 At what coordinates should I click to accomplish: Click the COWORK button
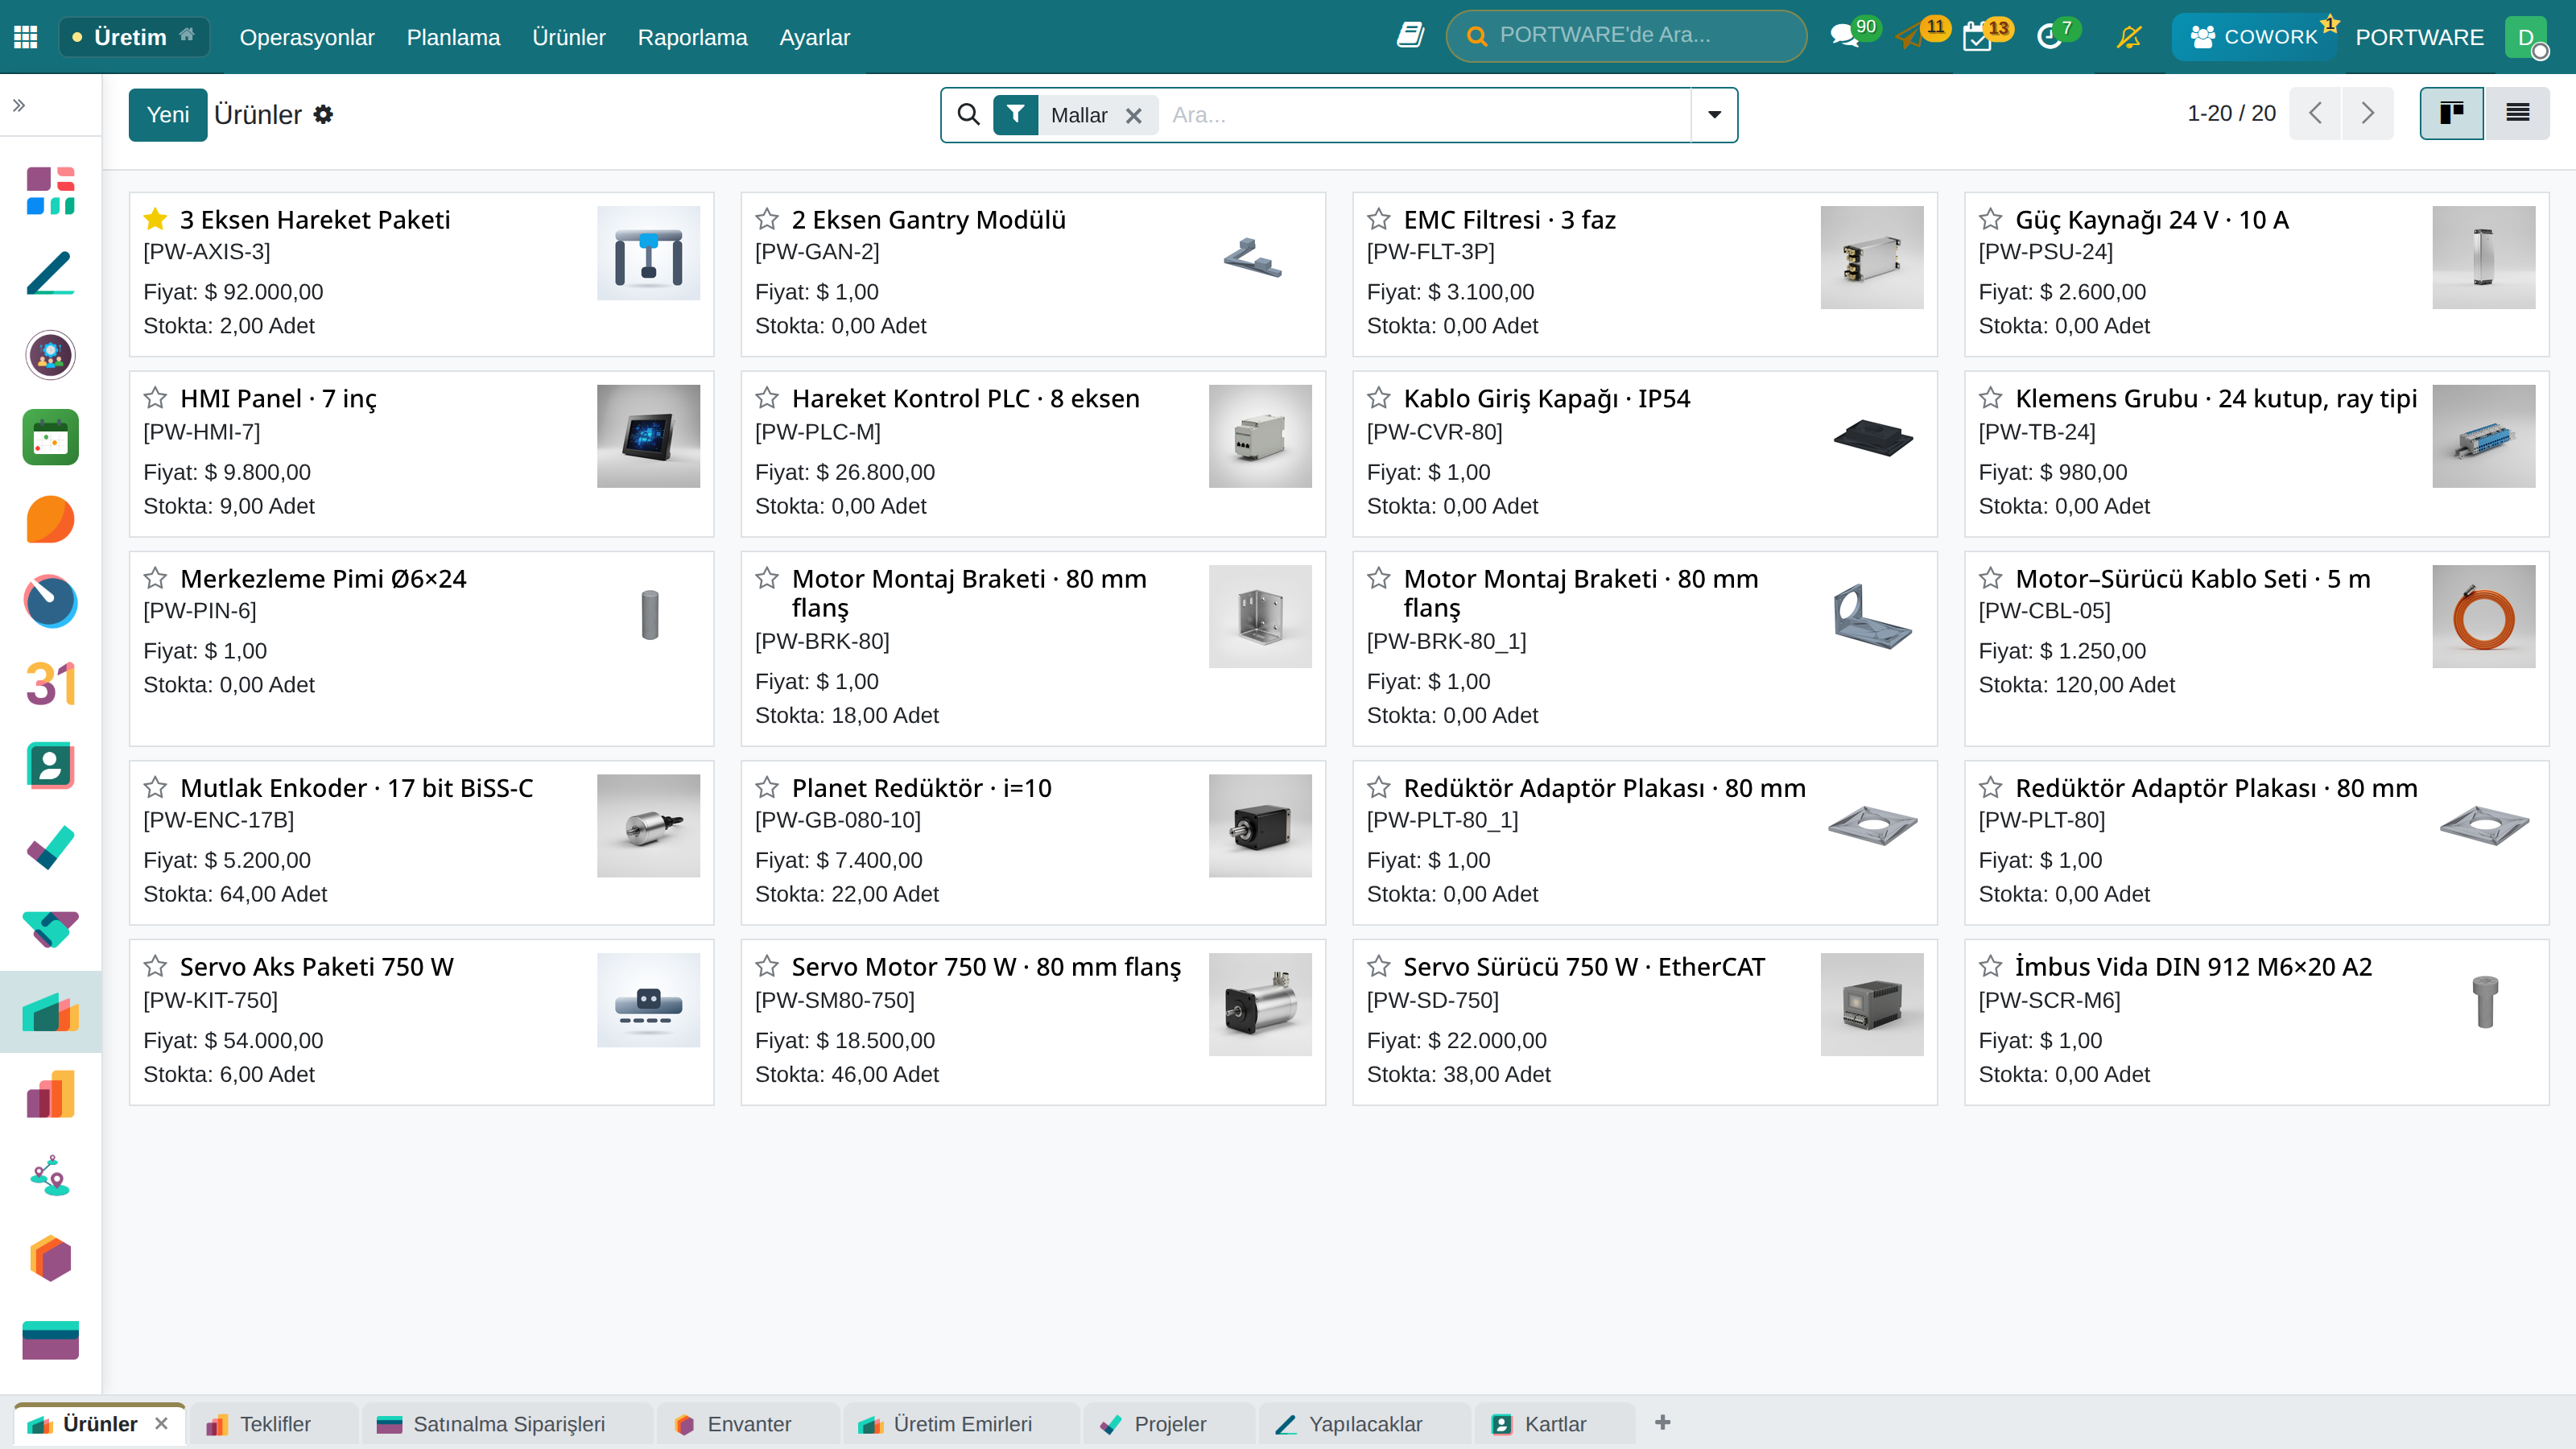click(2254, 37)
